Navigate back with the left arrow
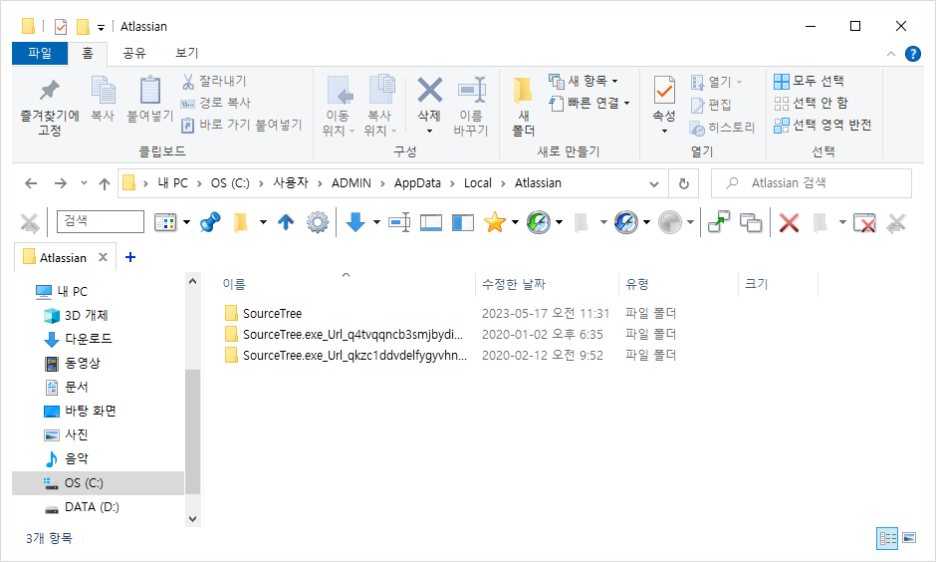This screenshot has height=562, width=936. pyautogui.click(x=31, y=183)
